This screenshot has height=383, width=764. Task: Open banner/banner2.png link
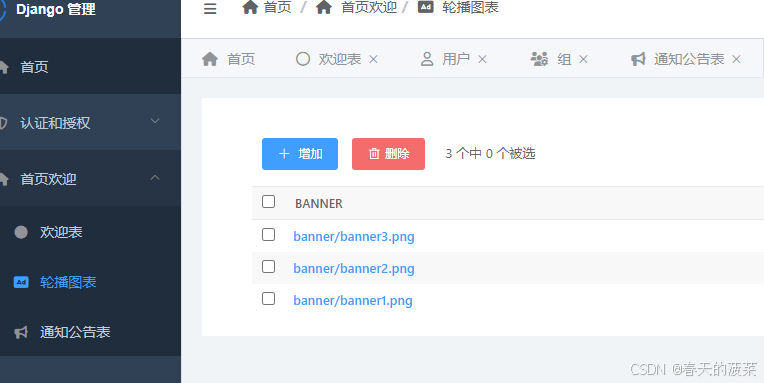coord(354,269)
